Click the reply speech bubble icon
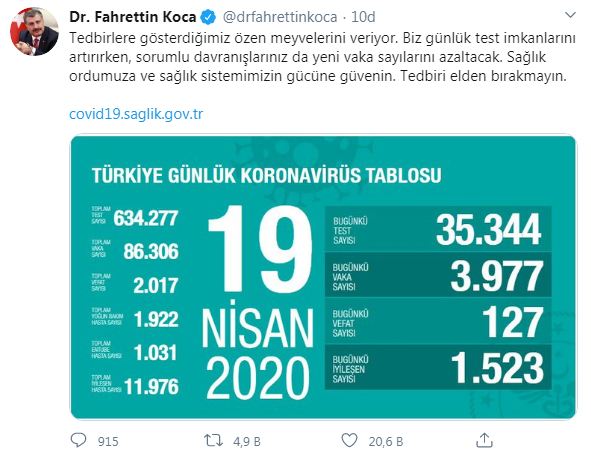 click(78, 440)
